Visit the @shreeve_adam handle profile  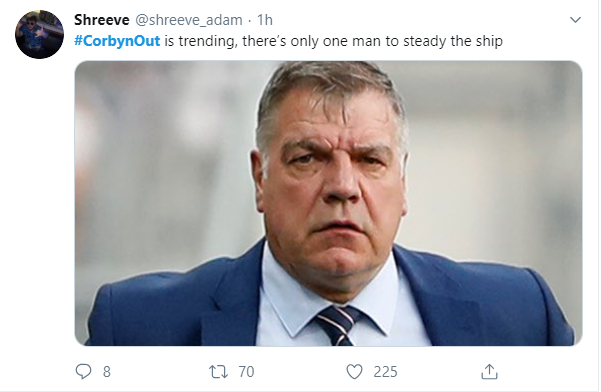(189, 20)
